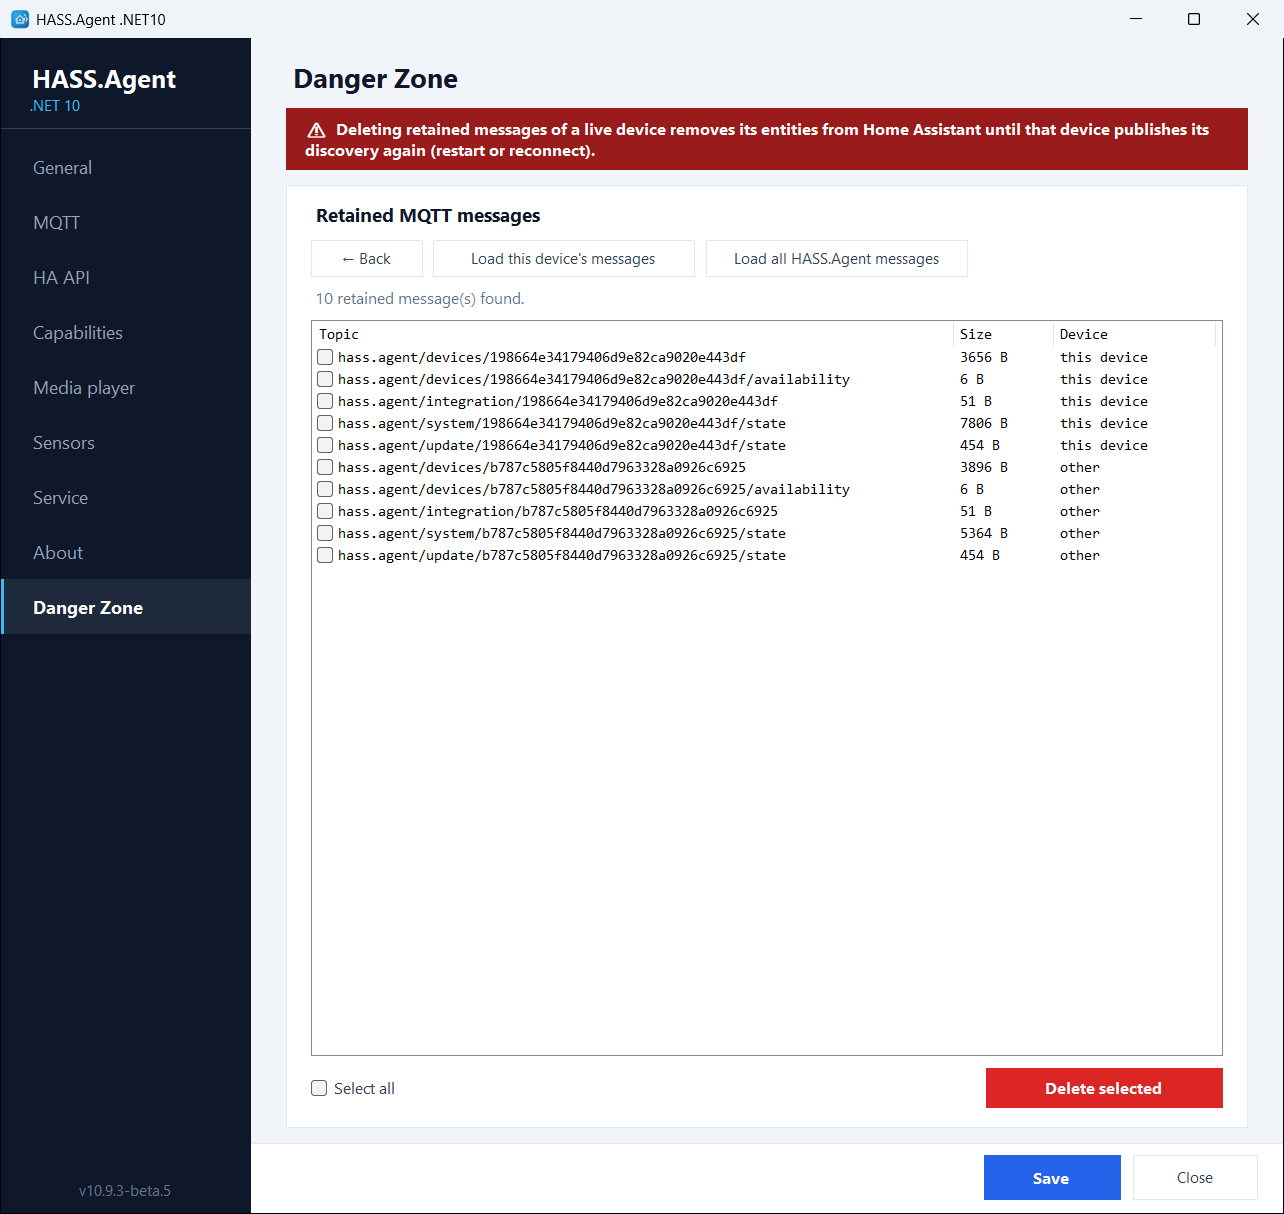
Task: Toggle the Select all checkbox
Action: 319,1088
